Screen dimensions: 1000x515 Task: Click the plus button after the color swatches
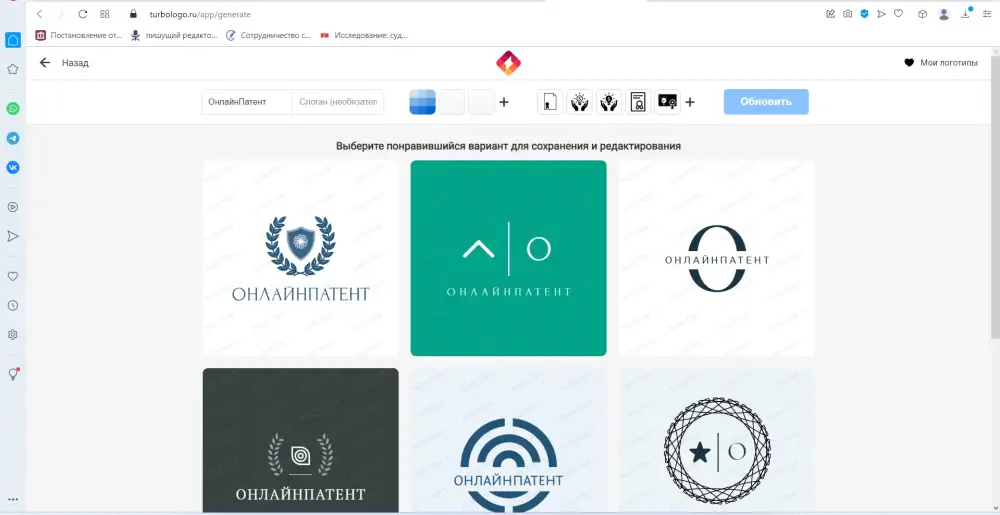(504, 102)
